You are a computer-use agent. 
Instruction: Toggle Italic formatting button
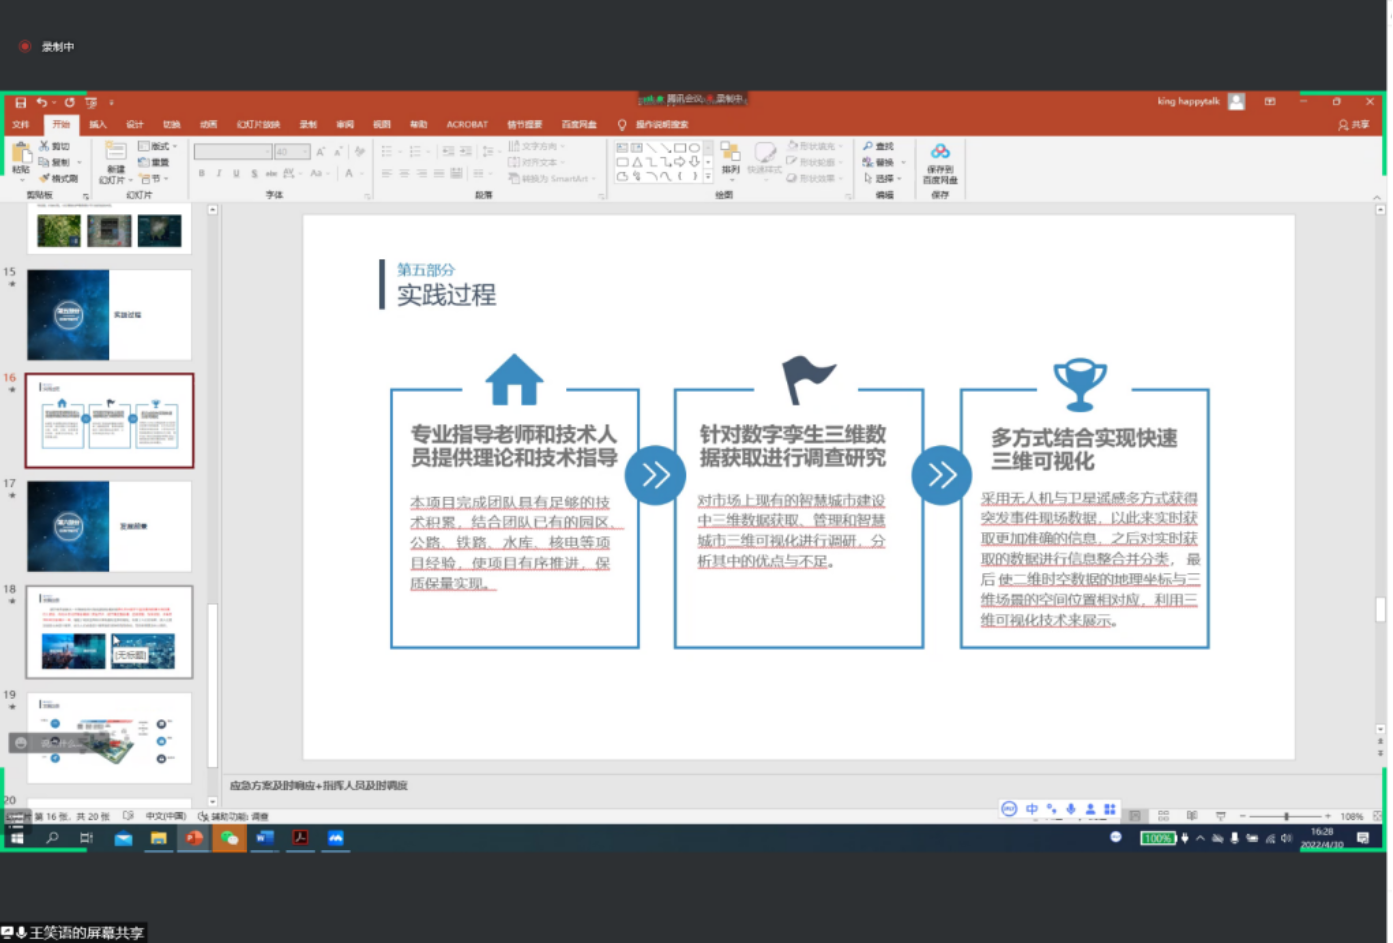coord(219,174)
